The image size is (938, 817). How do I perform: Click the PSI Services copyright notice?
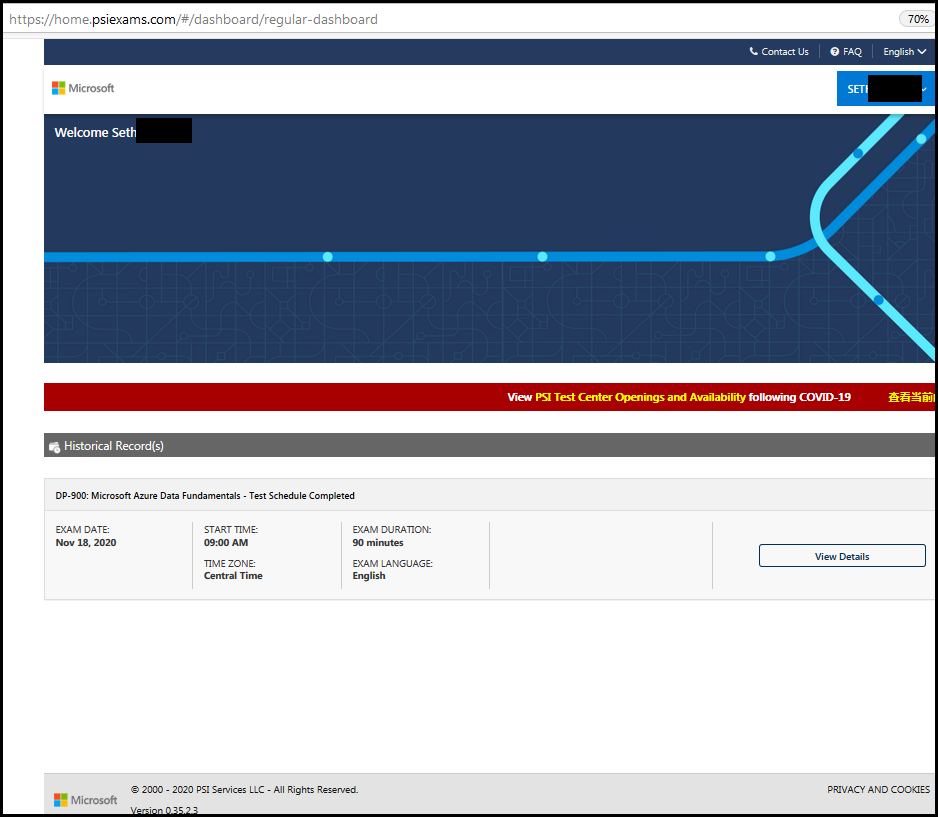[244, 789]
